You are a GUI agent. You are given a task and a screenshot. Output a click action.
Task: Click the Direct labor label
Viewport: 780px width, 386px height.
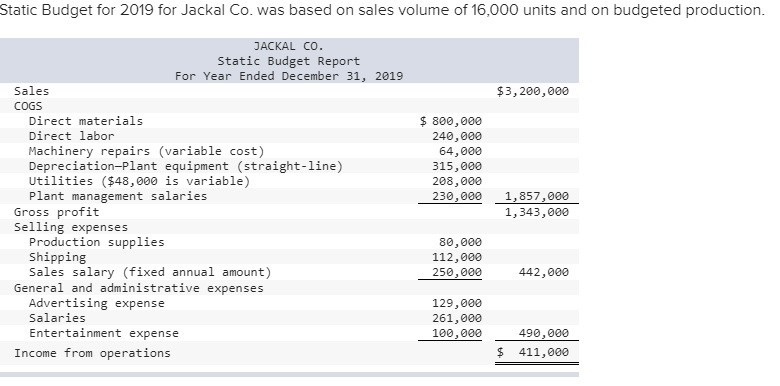(x=71, y=136)
